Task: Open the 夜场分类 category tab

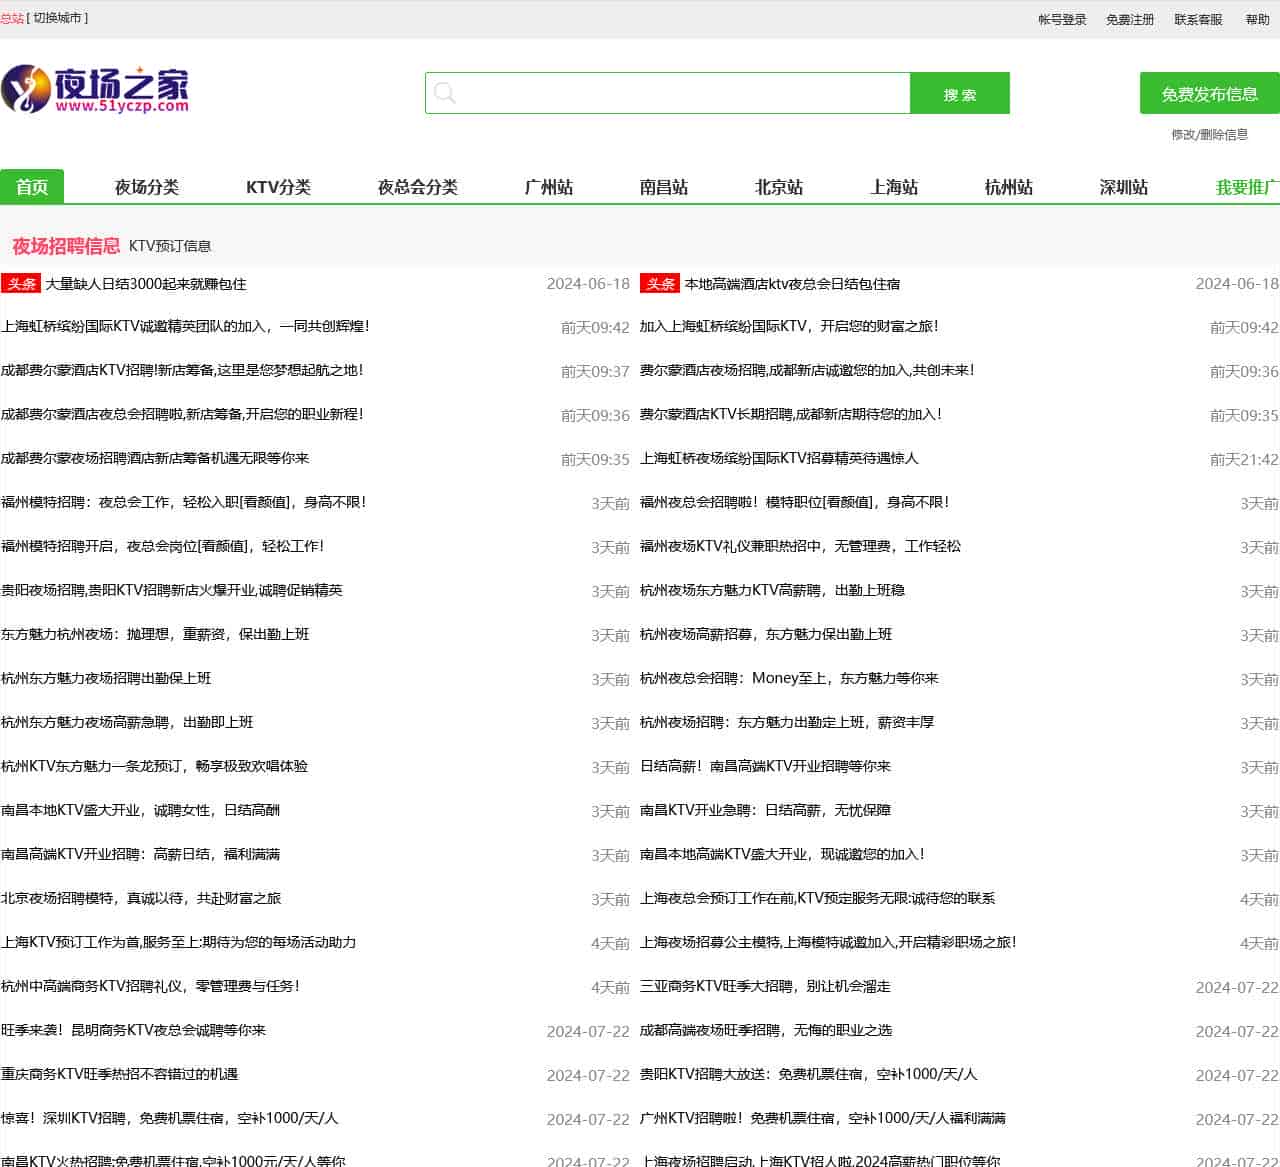Action: point(147,186)
